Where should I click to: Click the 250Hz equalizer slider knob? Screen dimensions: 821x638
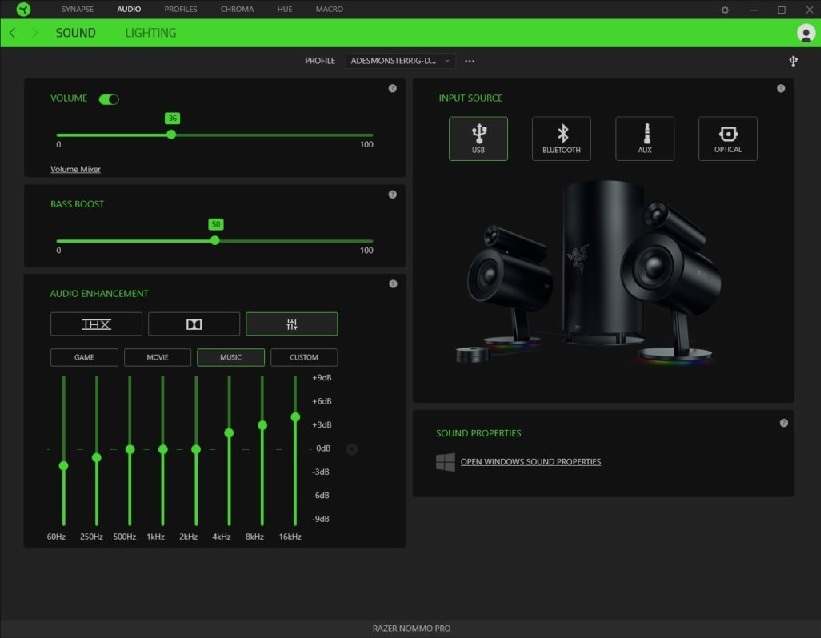point(96,458)
